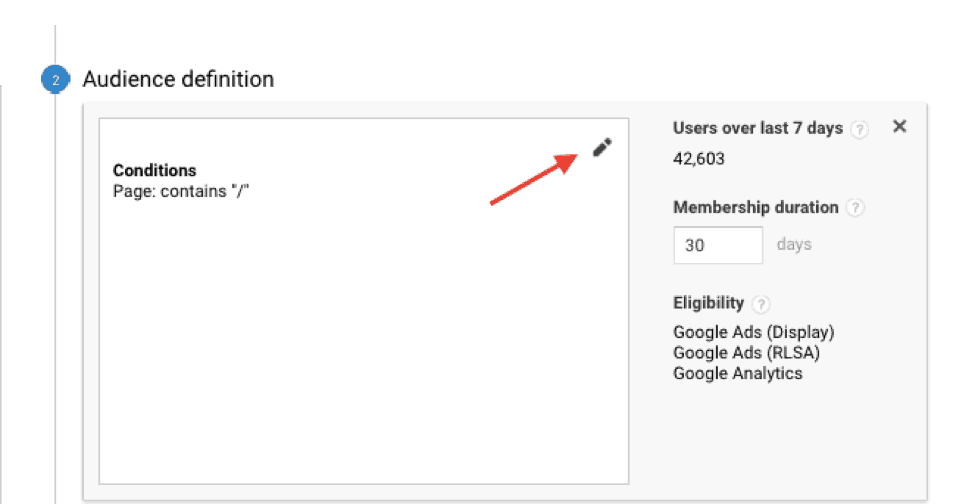Click the Users over last 7 days label

click(x=758, y=129)
